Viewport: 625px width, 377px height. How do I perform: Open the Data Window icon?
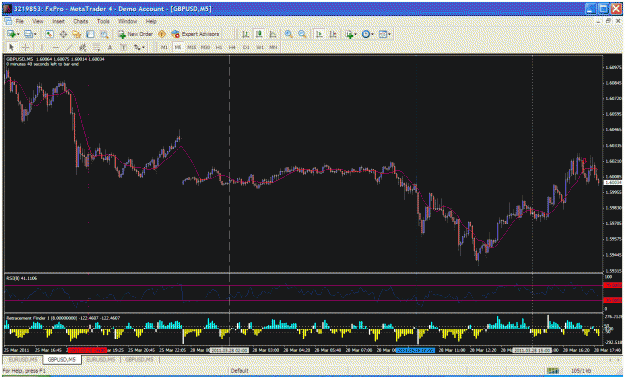(63, 34)
